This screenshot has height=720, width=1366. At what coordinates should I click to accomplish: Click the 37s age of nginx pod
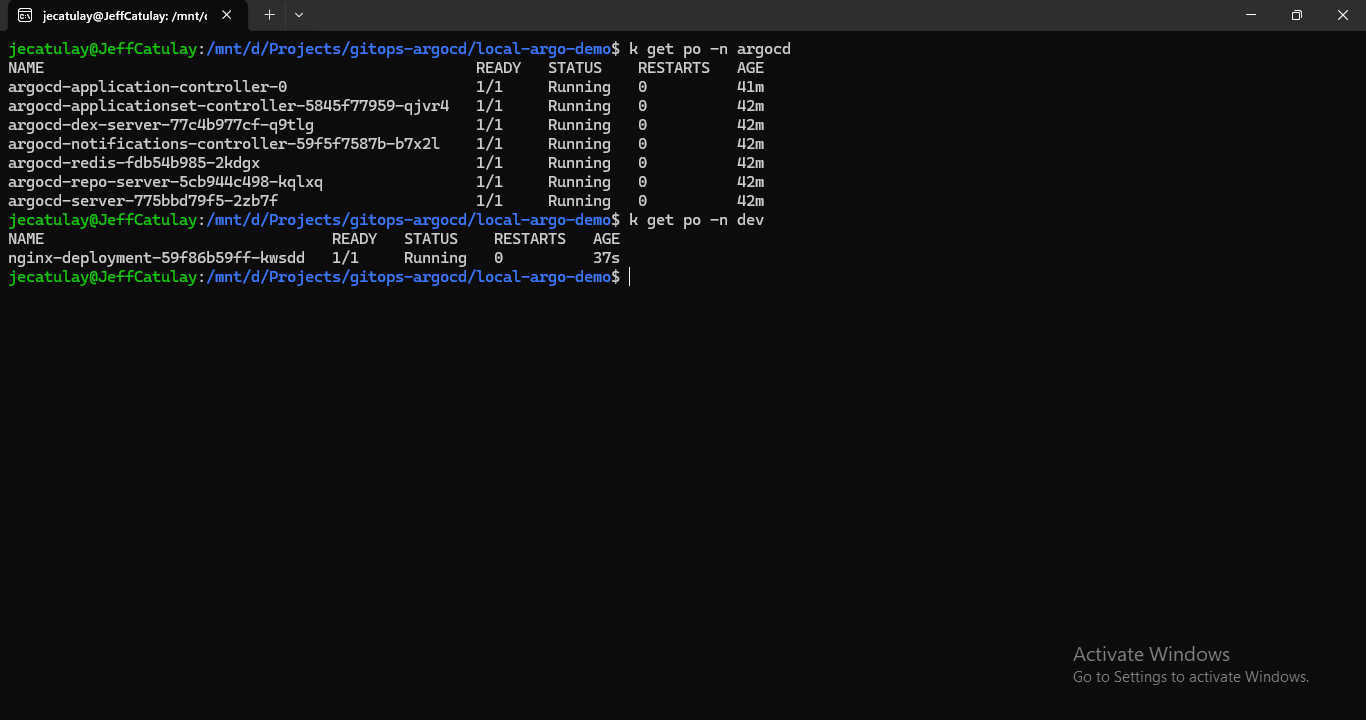coord(606,258)
